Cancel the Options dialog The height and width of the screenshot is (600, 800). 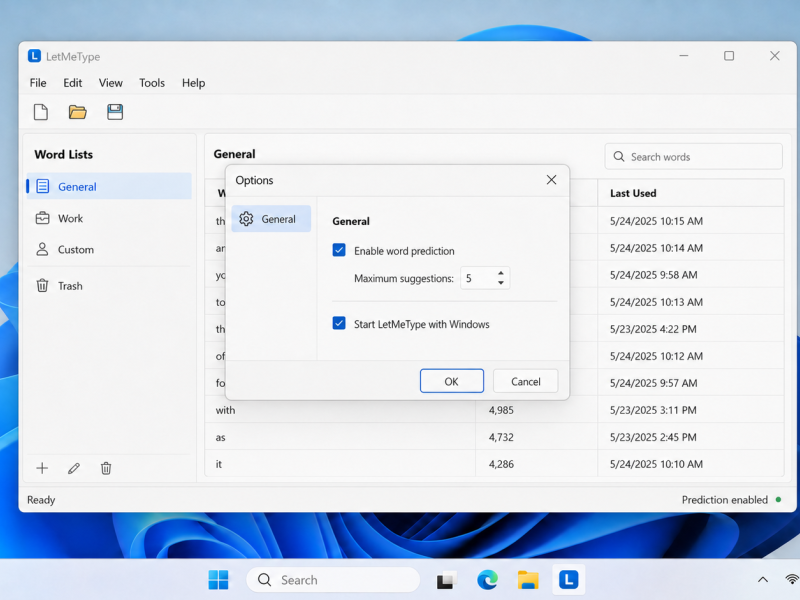pos(526,381)
